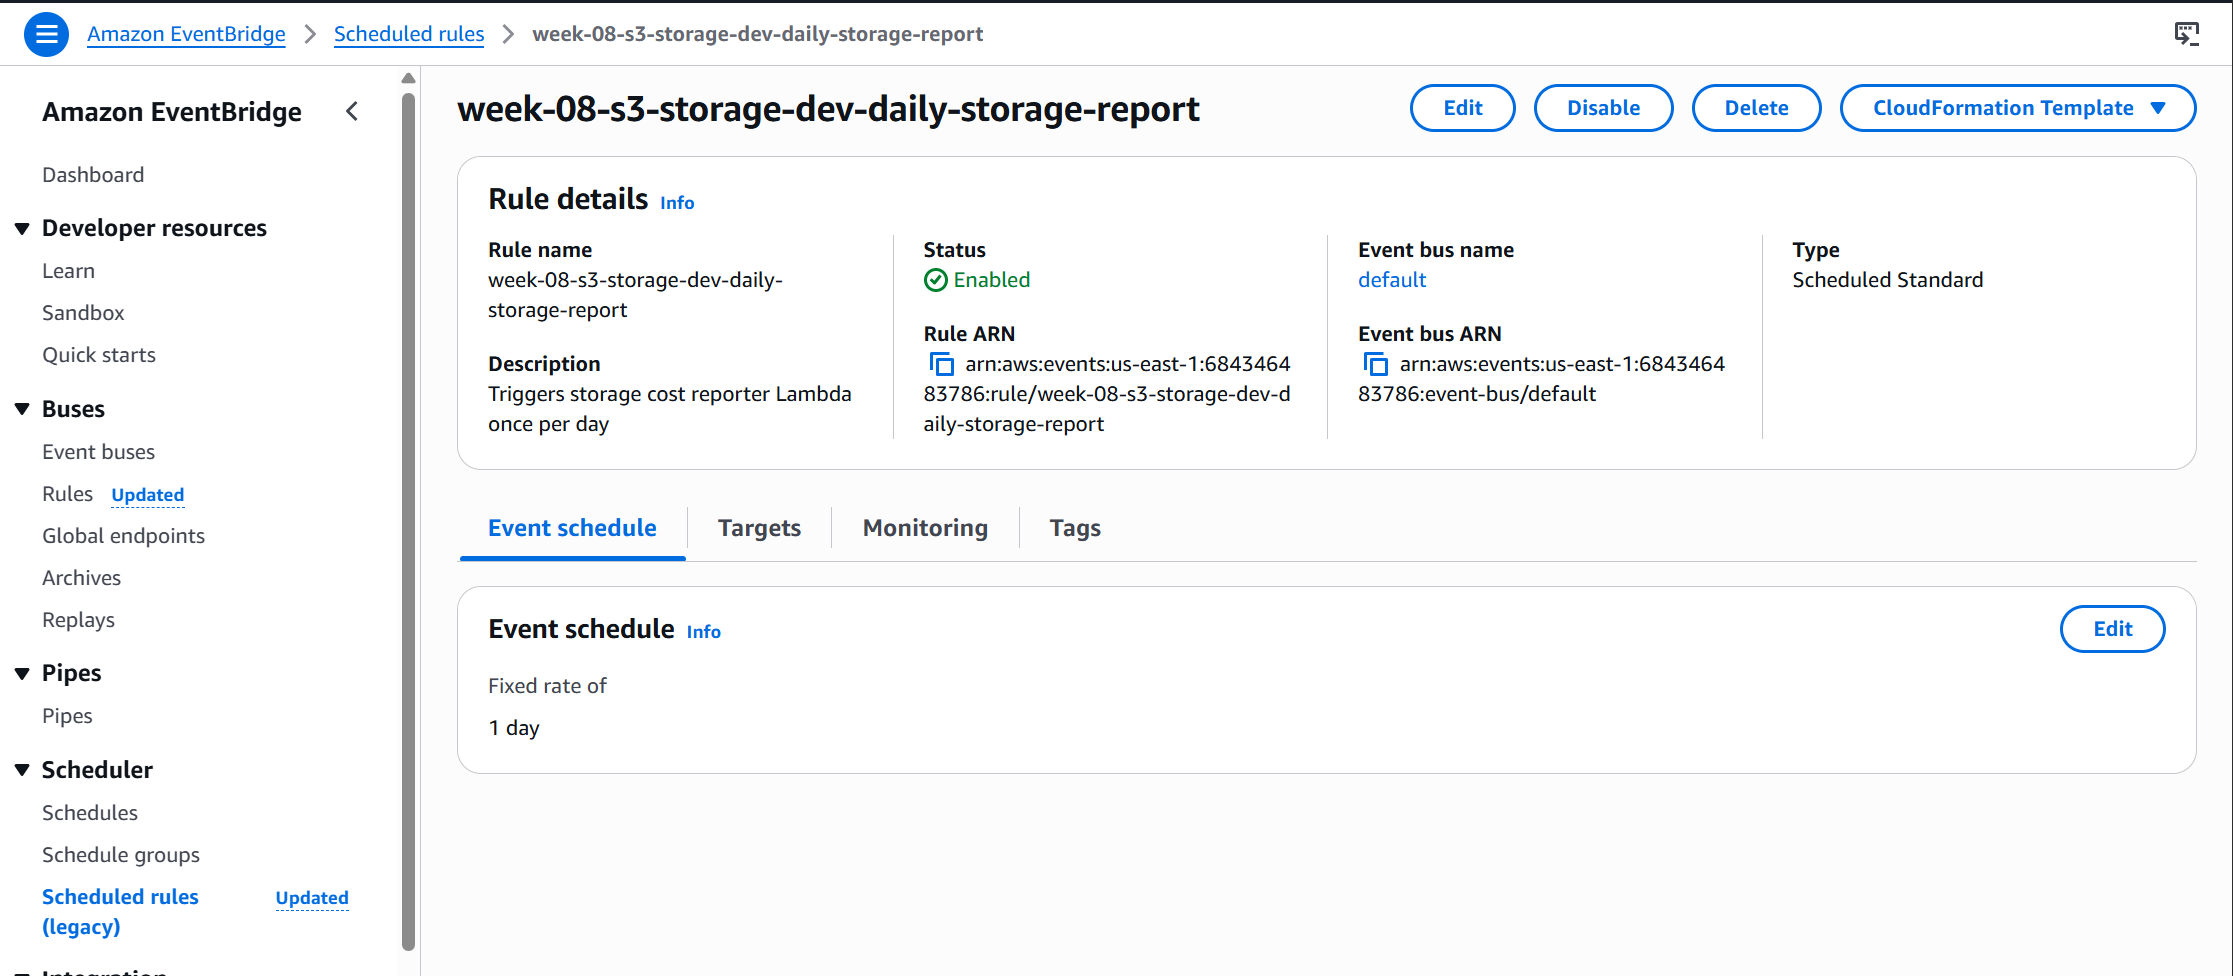Screen dimensions: 2233x976
Task: Collapse the Scheduler section
Action: [22, 770]
